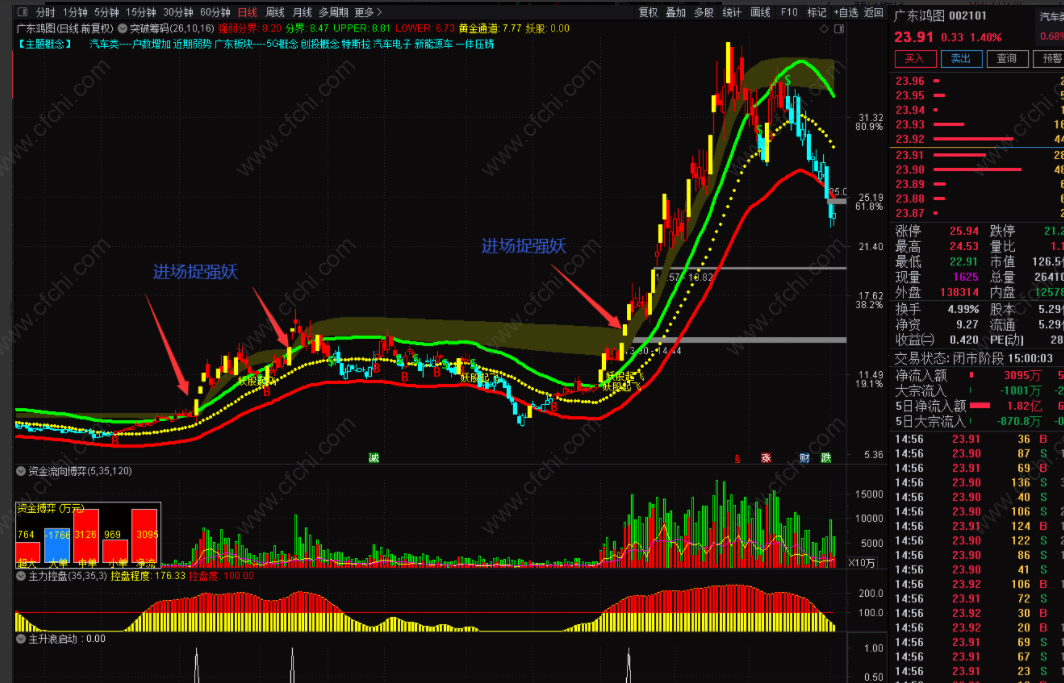Screen dimensions: 1064x683
Task: Toggle the 主升浪启动 indicator panel
Action: tap(21, 638)
